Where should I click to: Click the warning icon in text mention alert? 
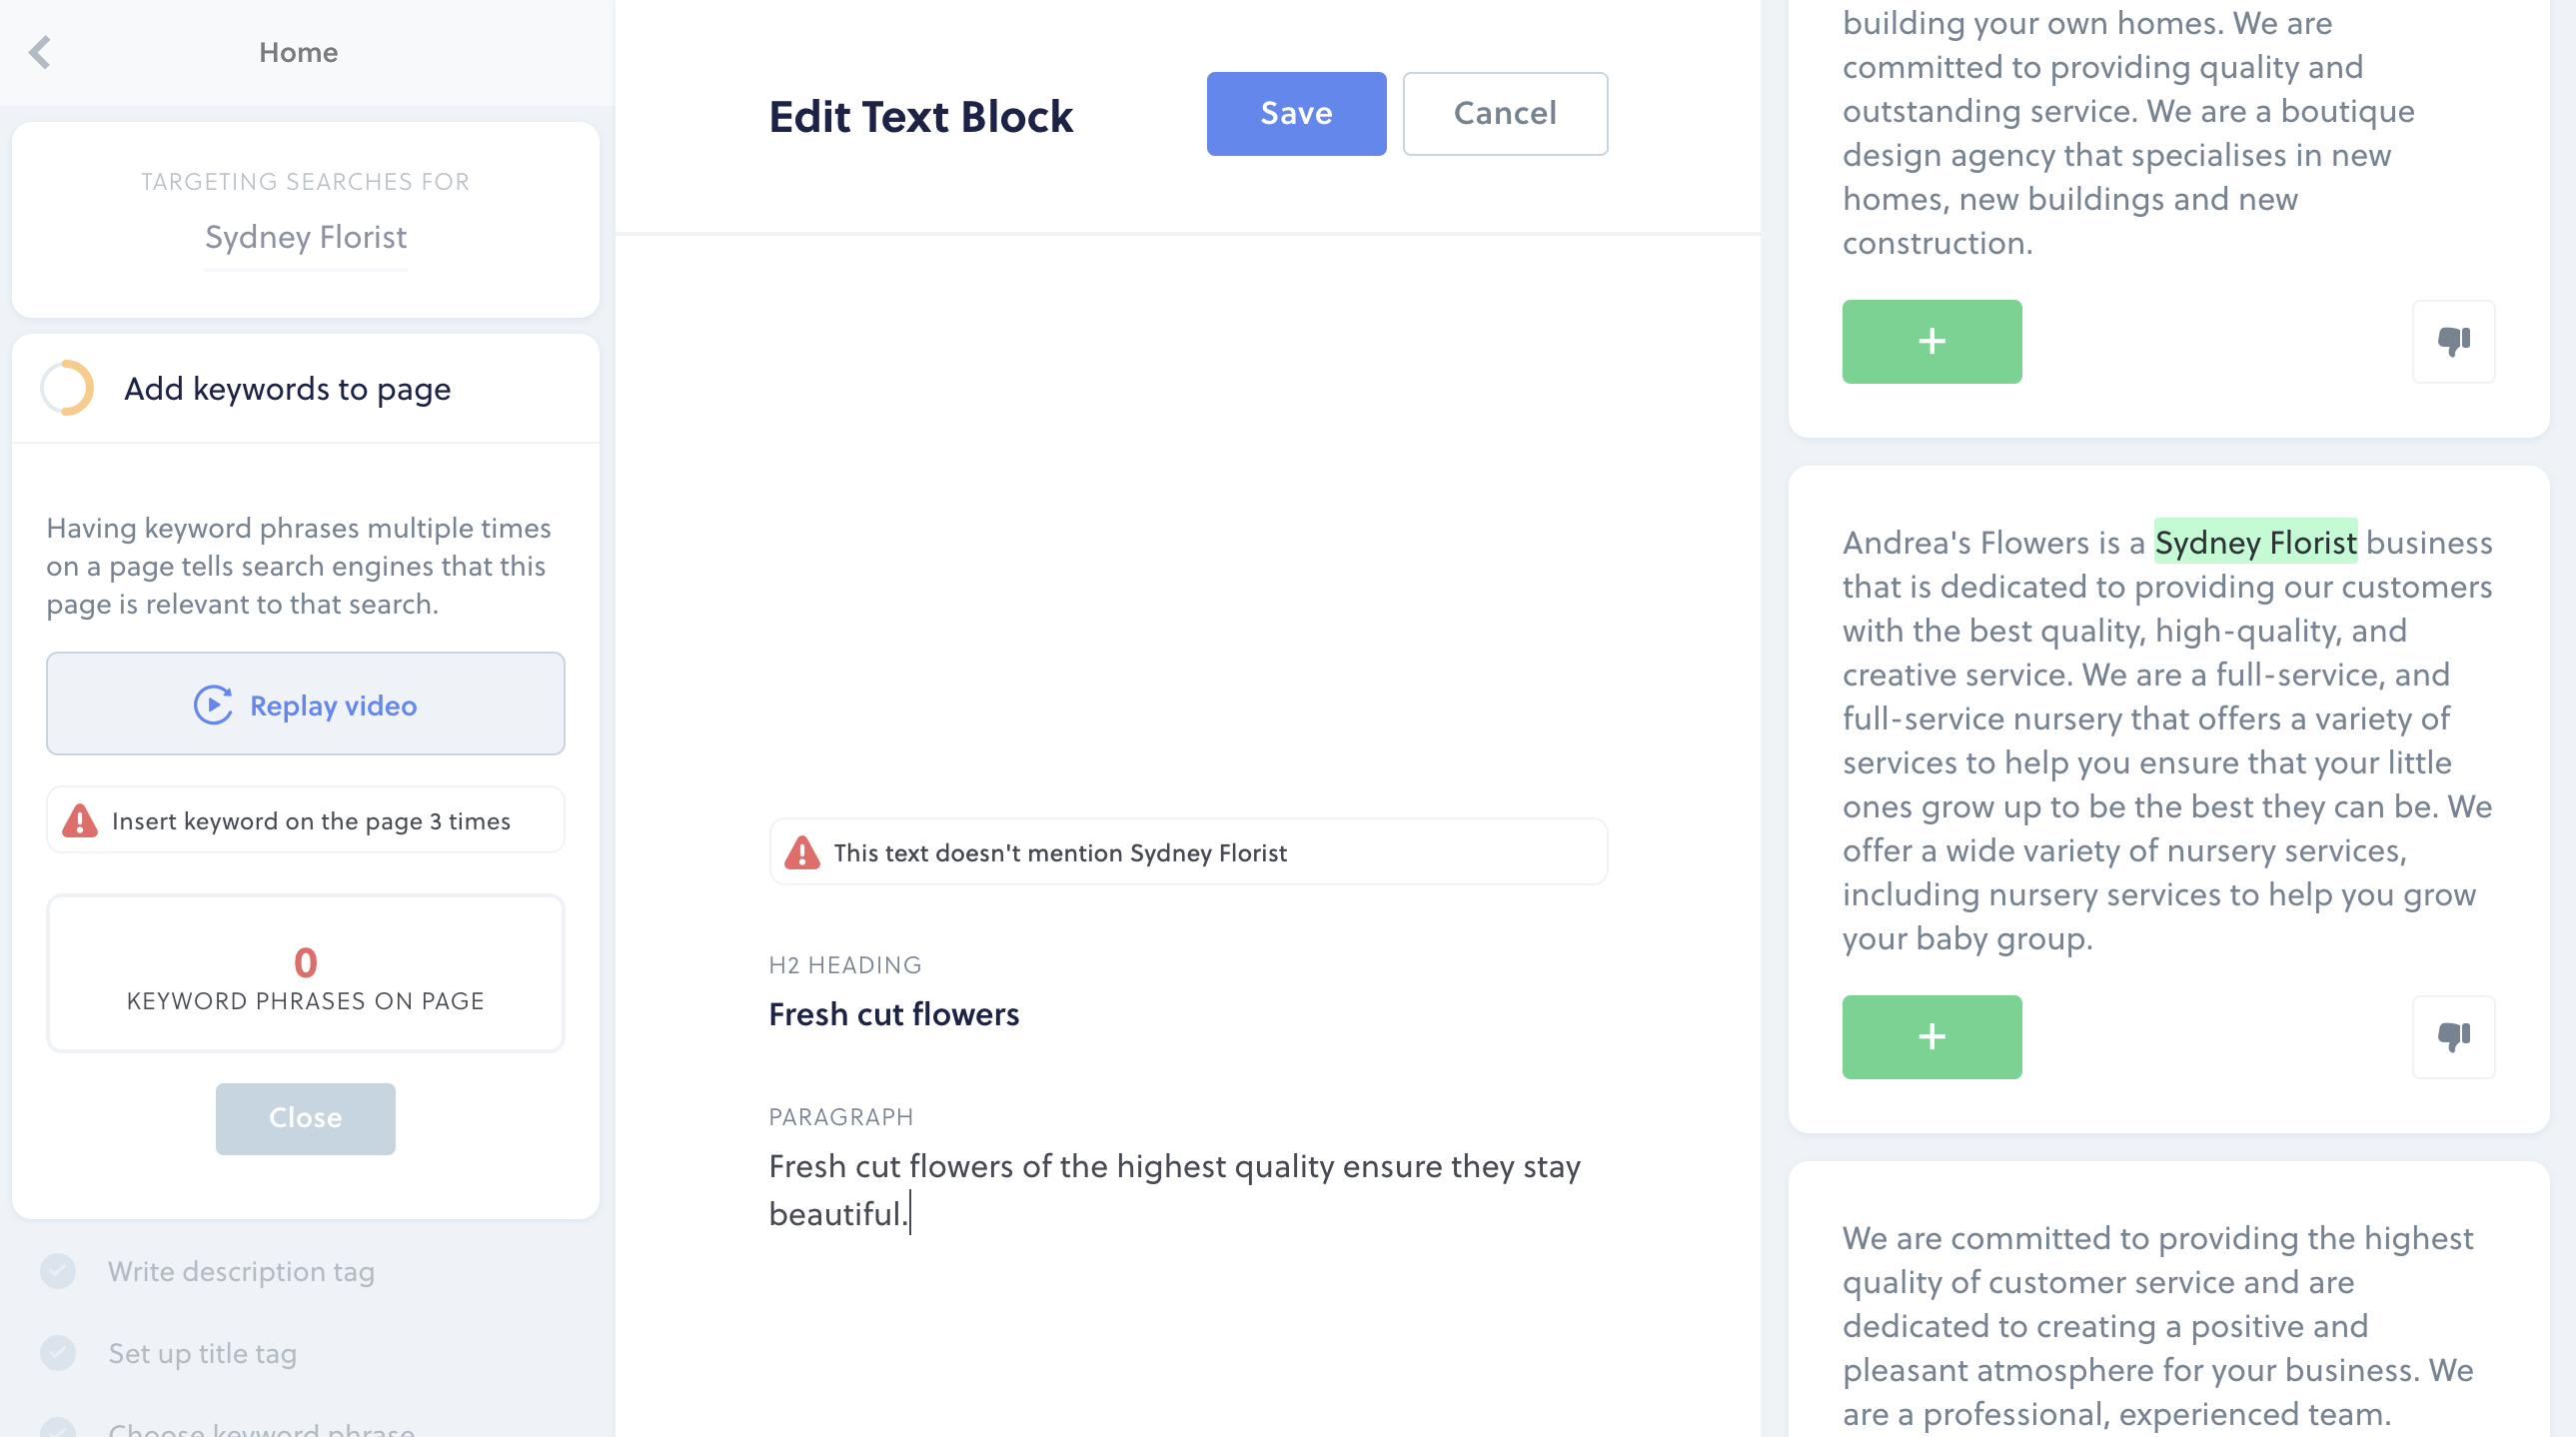tap(802, 852)
